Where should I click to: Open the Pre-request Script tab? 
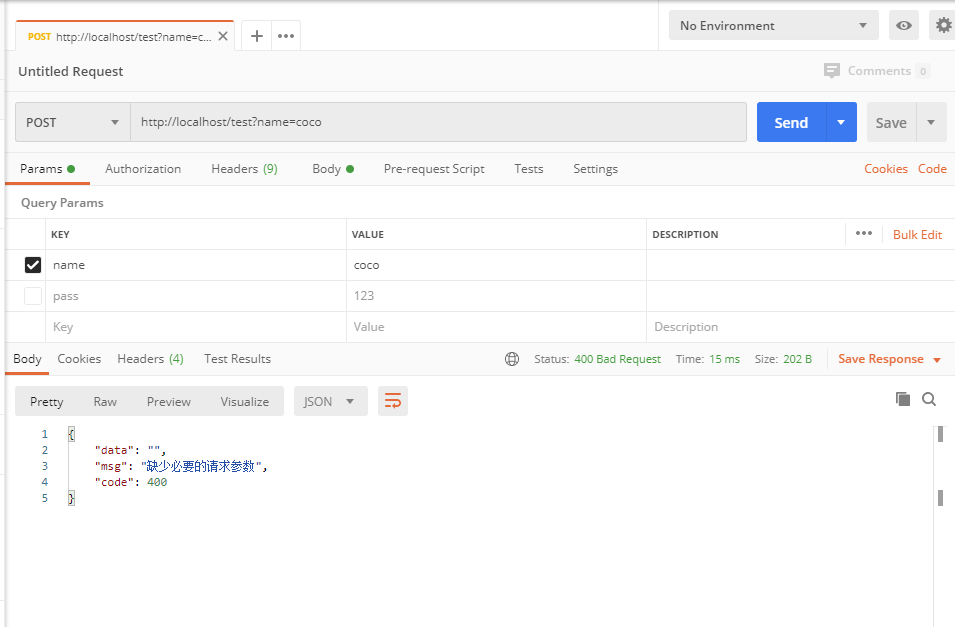[434, 169]
